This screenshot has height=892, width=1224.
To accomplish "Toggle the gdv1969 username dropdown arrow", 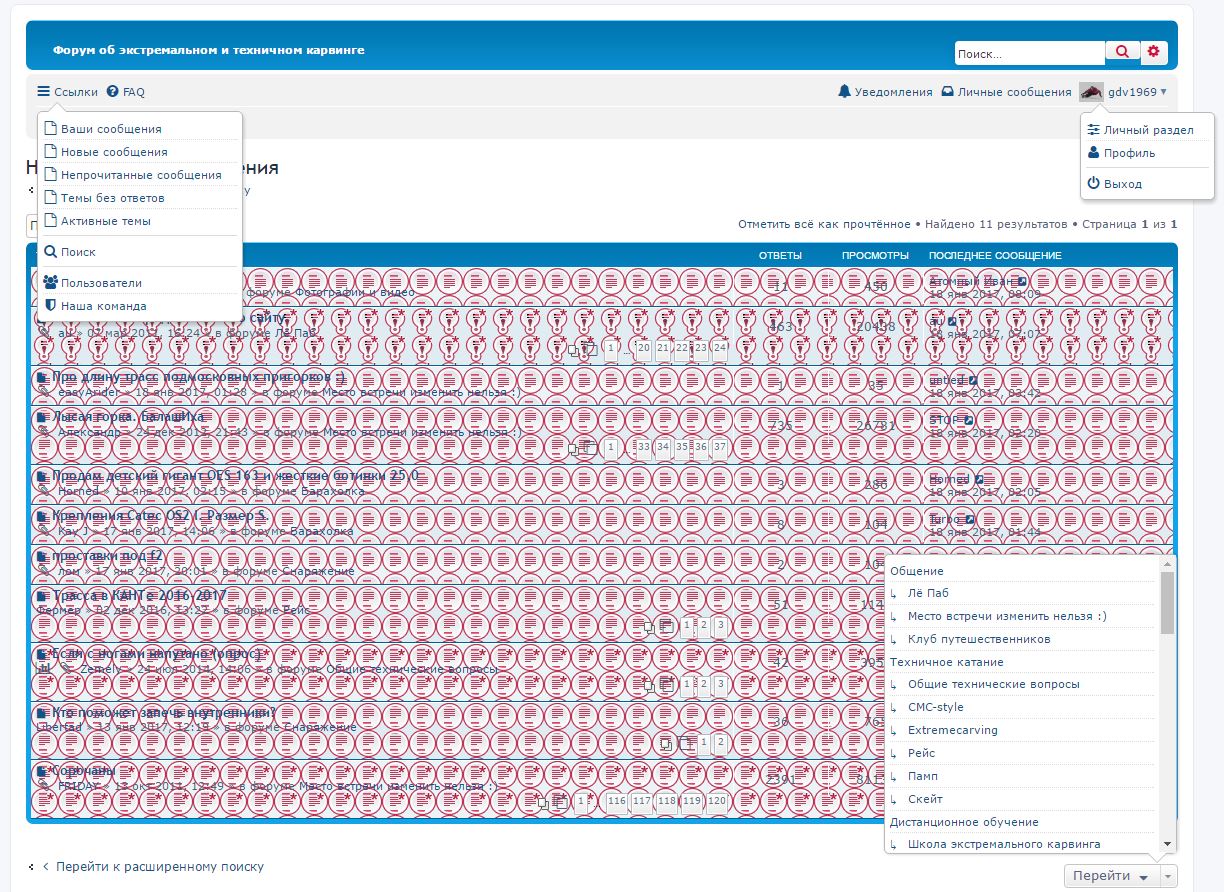I will (x=1163, y=92).
